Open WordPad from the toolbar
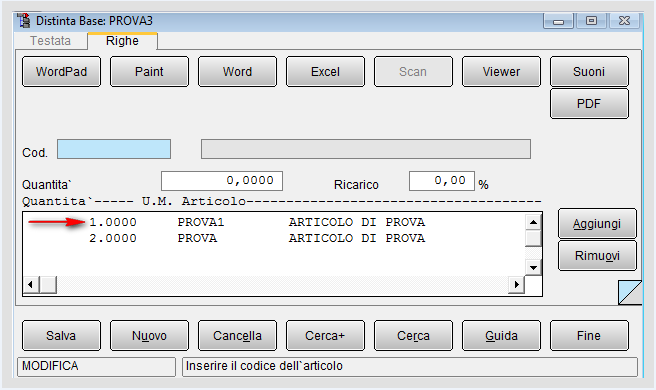Screen dimensions: 656x390 pos(62,72)
